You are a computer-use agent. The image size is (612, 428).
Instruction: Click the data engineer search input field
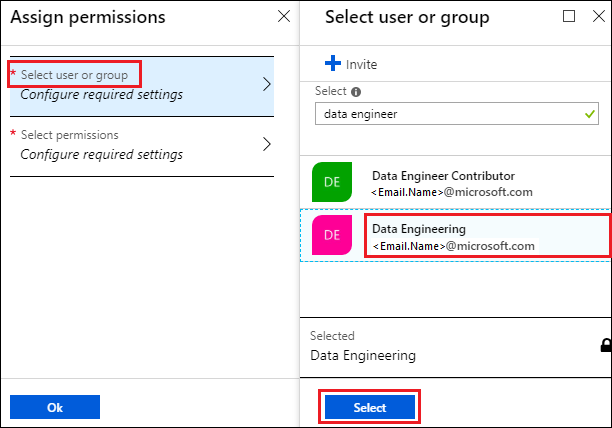coord(457,114)
